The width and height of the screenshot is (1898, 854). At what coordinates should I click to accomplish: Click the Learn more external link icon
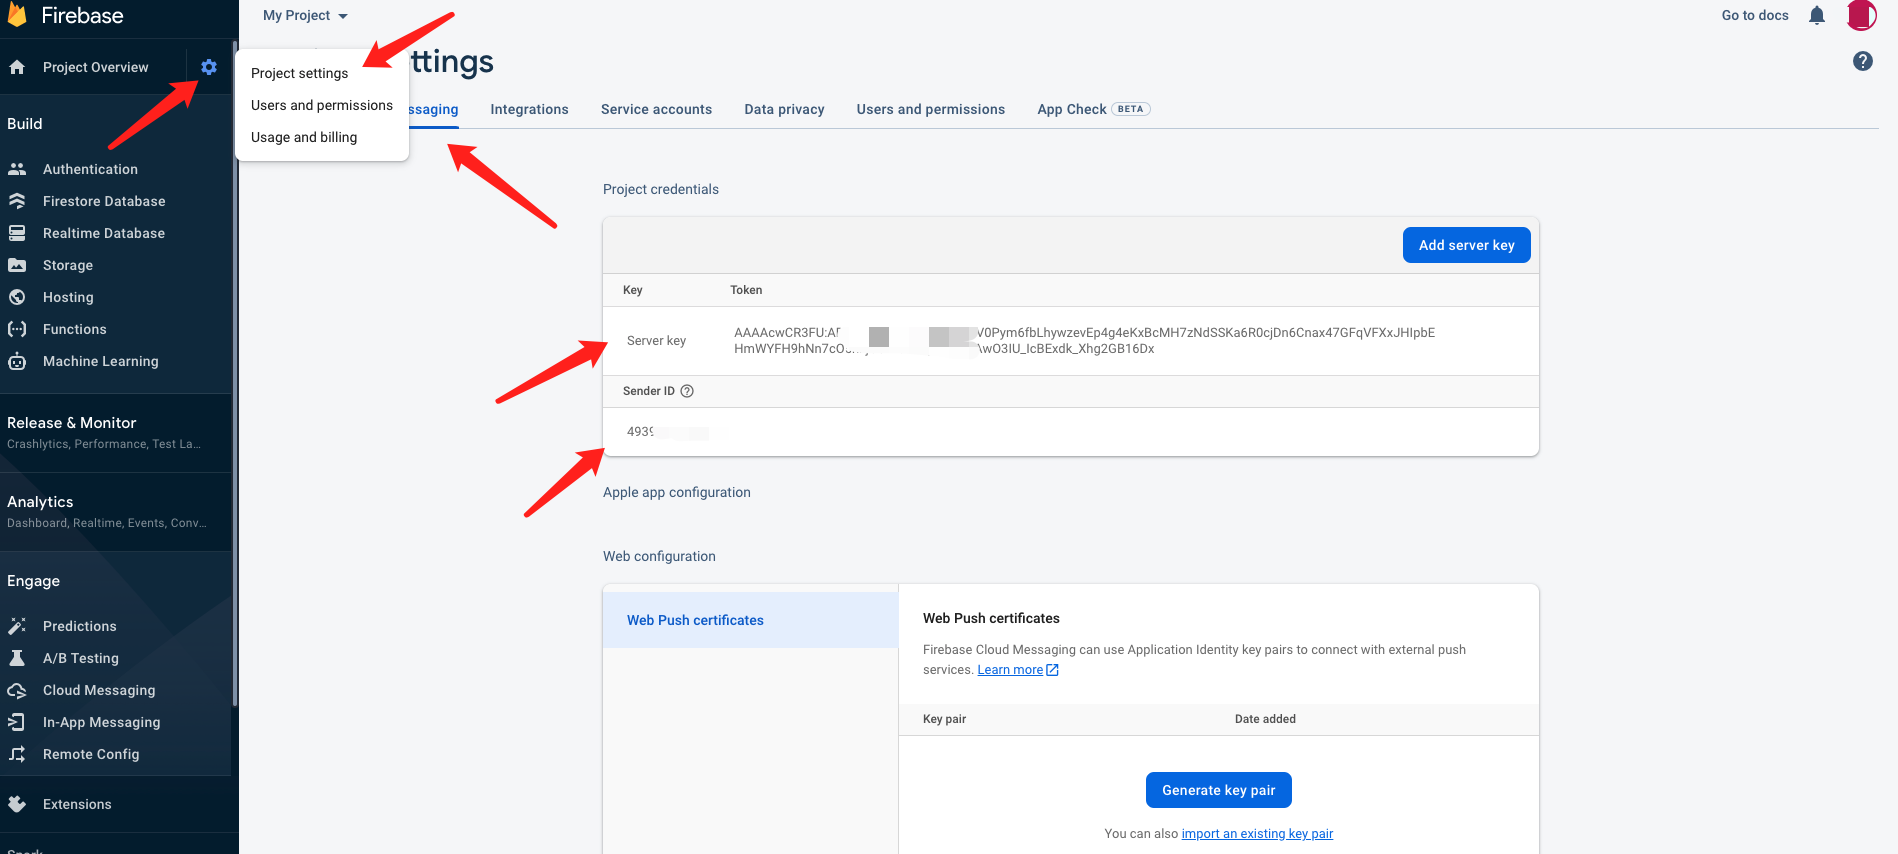pyautogui.click(x=1052, y=670)
